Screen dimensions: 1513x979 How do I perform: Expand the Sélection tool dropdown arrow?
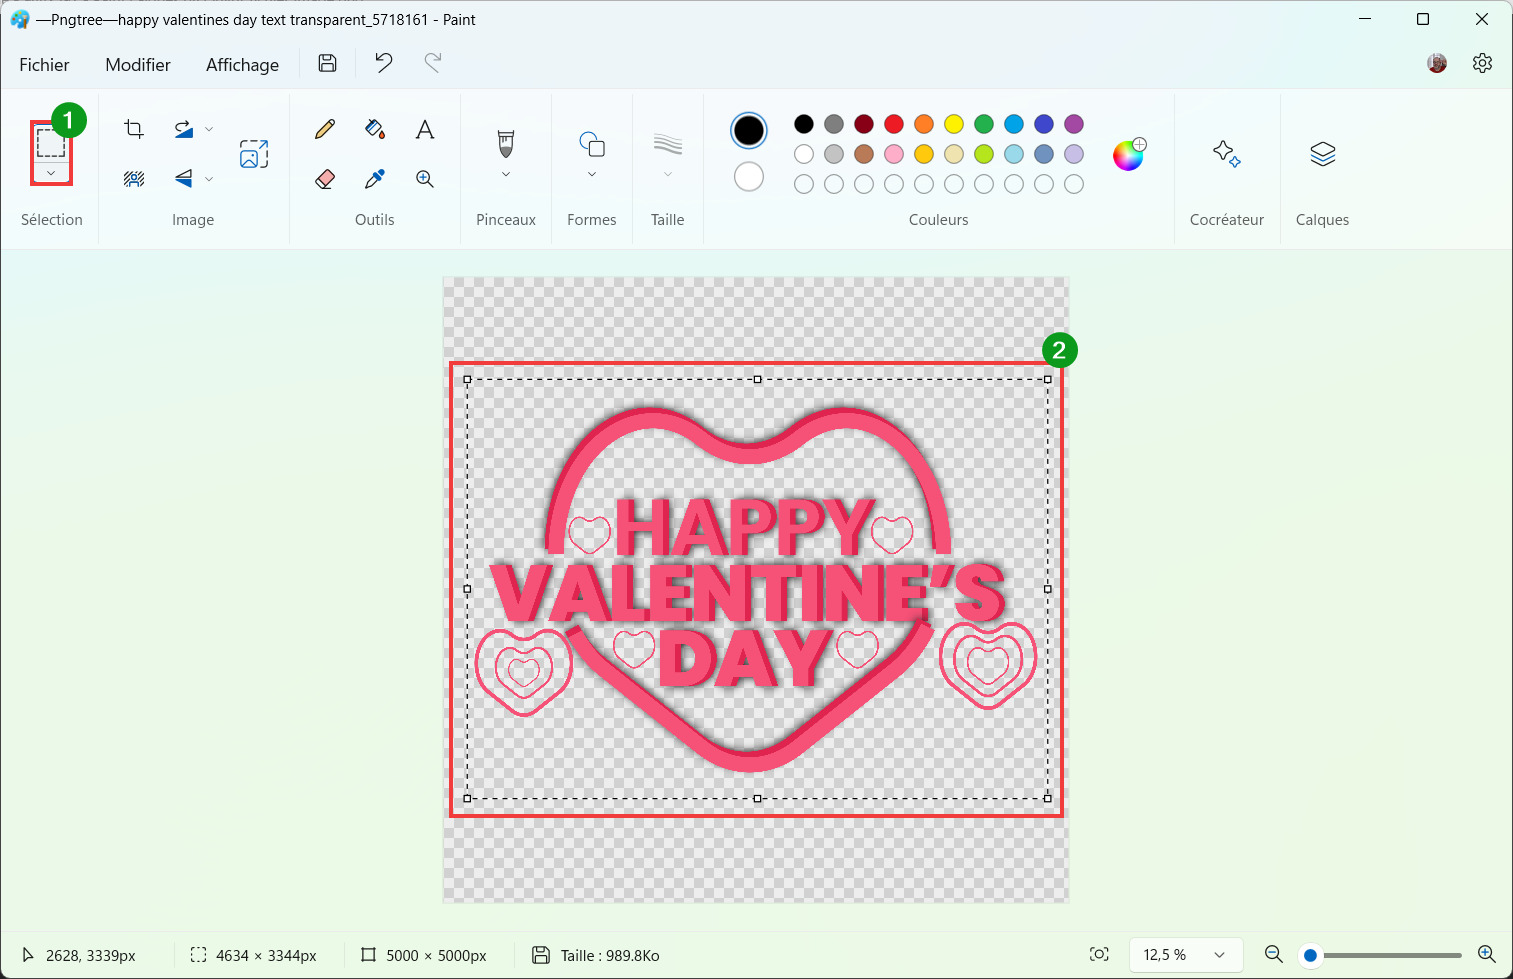coord(51,173)
